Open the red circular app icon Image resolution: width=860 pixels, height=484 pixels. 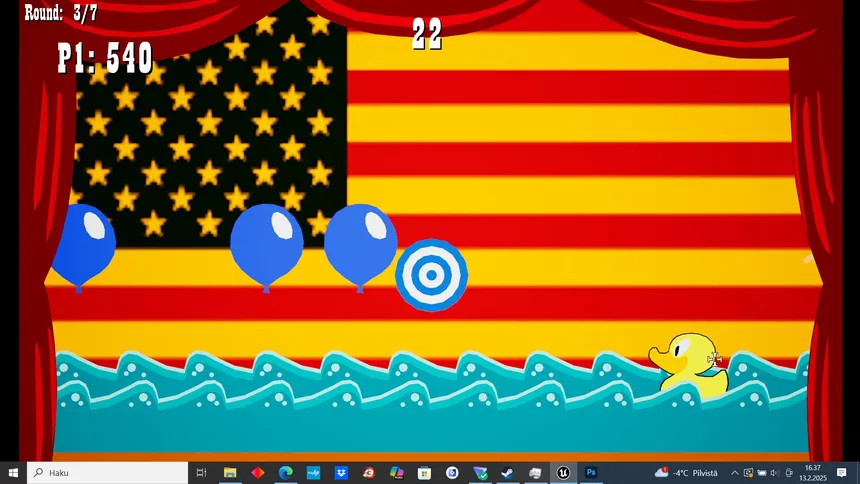(x=369, y=472)
